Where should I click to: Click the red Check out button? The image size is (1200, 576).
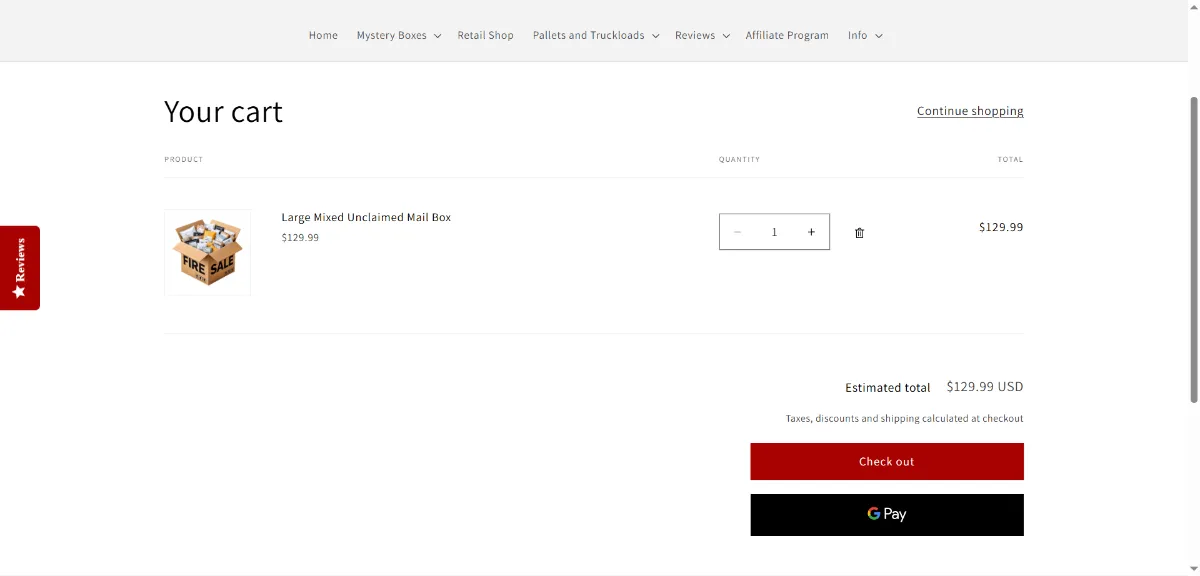click(x=887, y=462)
